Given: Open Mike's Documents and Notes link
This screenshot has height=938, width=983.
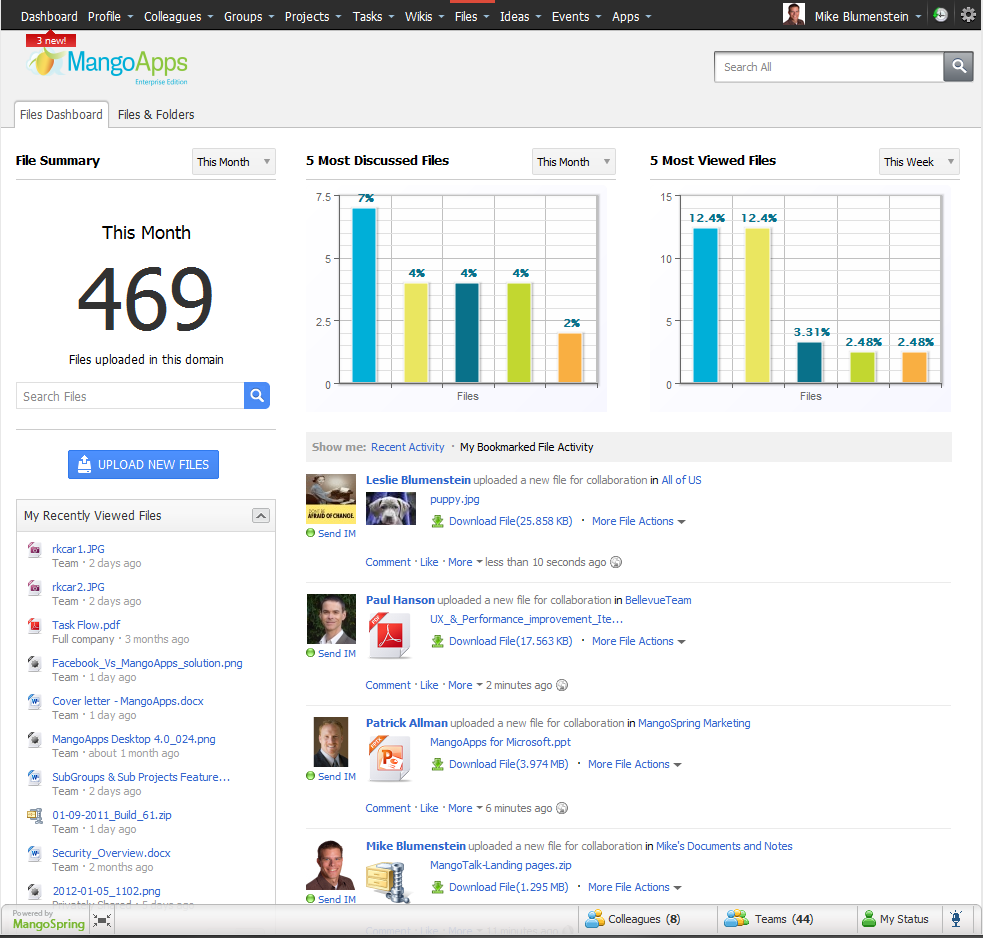Looking at the screenshot, I should [724, 846].
